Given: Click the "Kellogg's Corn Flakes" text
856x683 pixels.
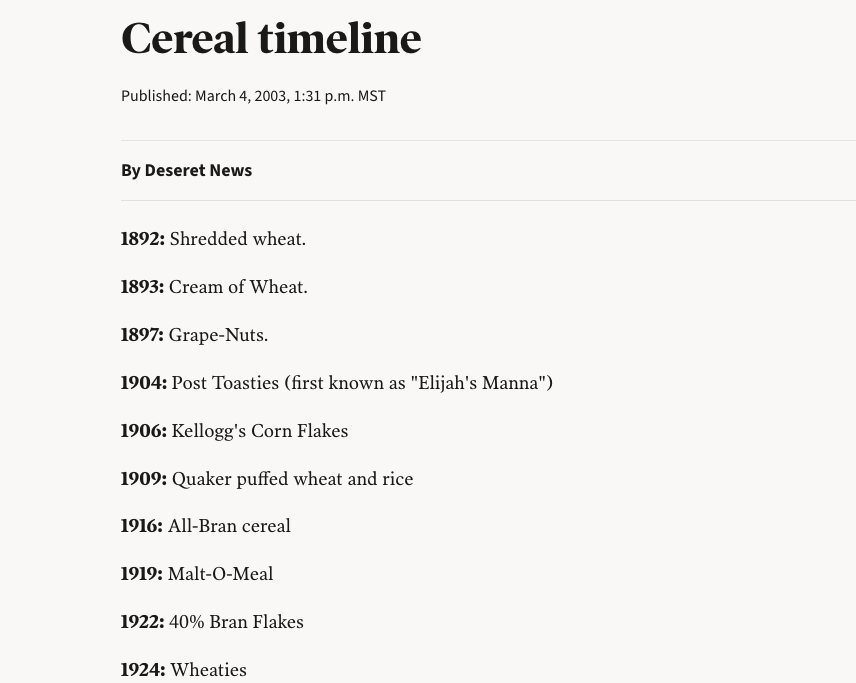Looking at the screenshot, I should tap(260, 431).
